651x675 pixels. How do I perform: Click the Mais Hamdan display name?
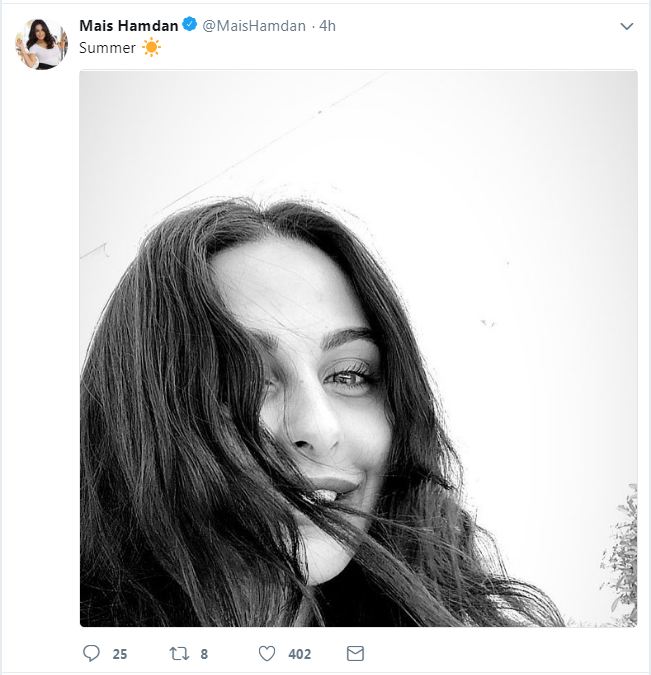(129, 26)
